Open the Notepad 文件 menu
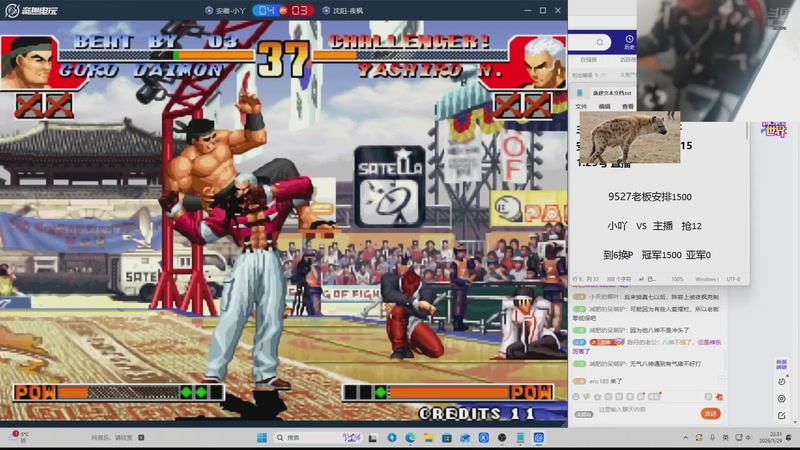The height and width of the screenshot is (450, 800). coord(581,106)
